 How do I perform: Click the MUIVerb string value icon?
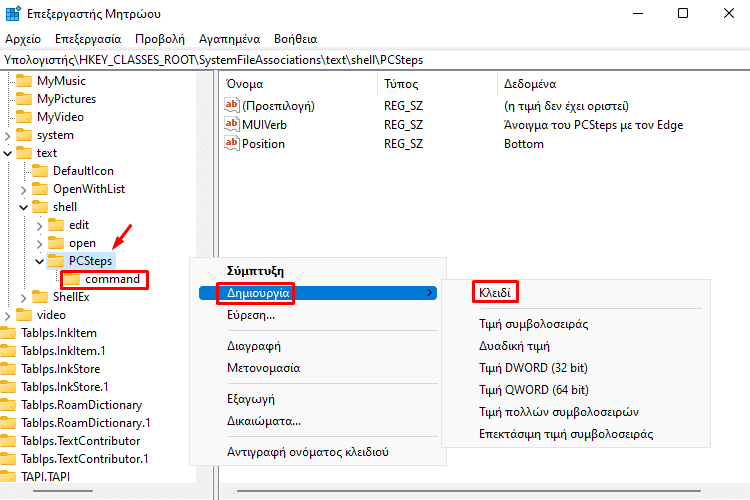pyautogui.click(x=232, y=124)
